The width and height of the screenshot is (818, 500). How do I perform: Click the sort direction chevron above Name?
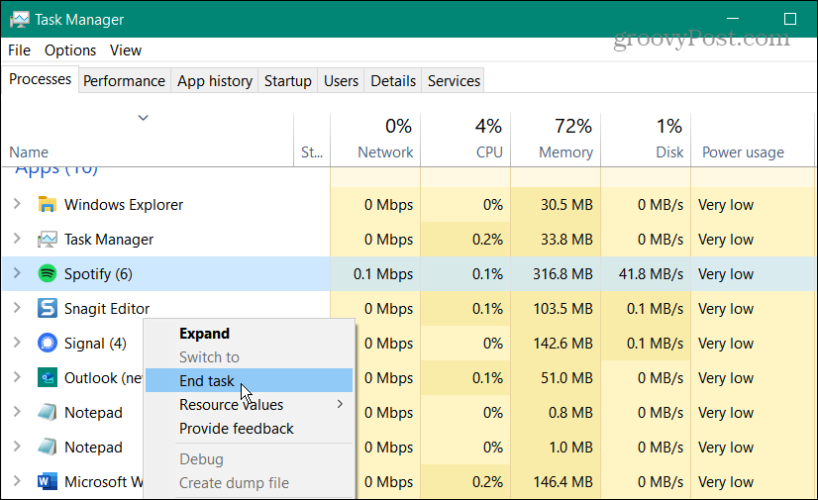[x=143, y=118]
